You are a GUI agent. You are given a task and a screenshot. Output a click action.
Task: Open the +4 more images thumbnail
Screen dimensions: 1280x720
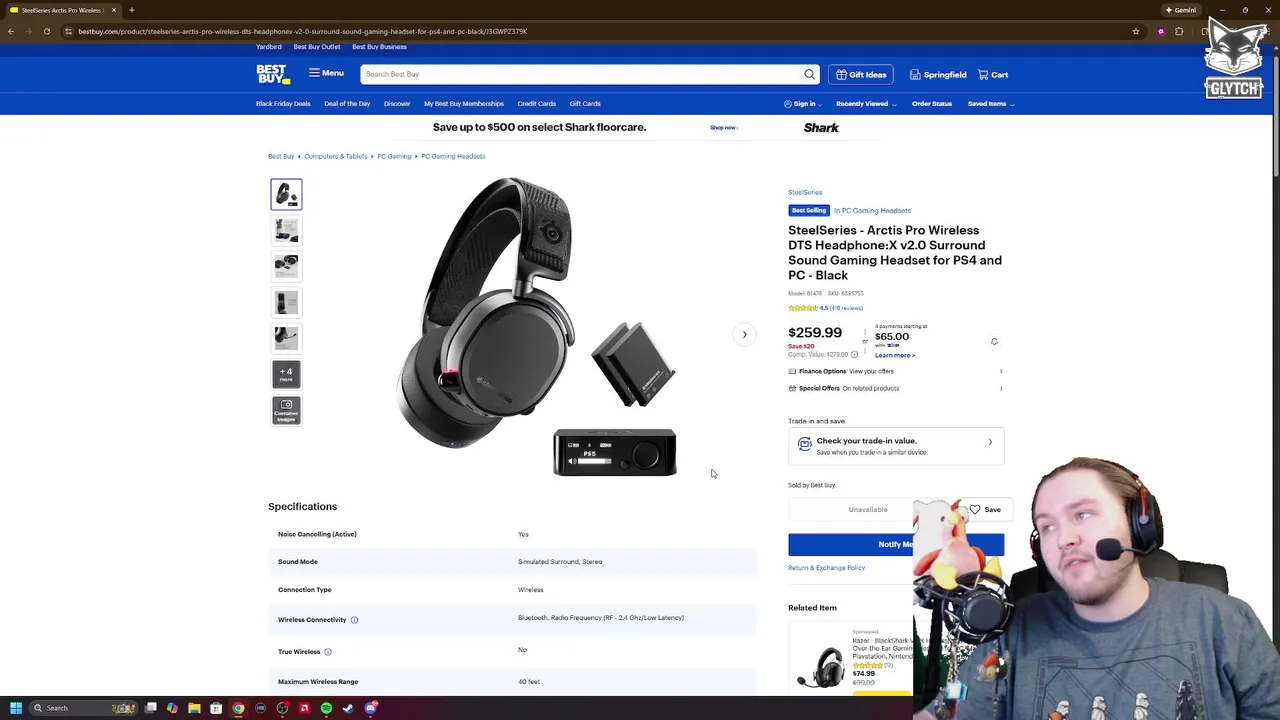pos(286,374)
